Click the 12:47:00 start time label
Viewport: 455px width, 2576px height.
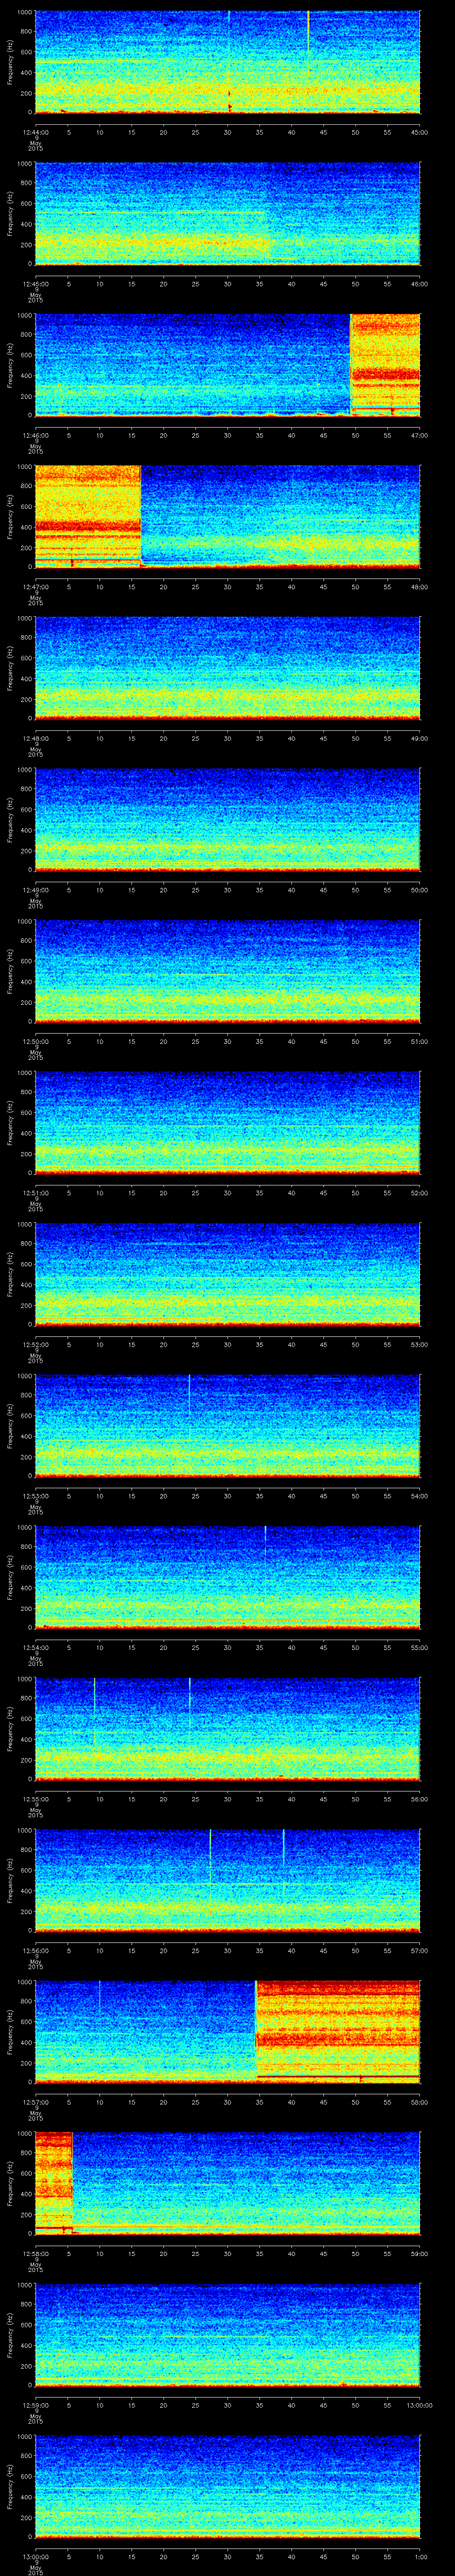pos(36,587)
